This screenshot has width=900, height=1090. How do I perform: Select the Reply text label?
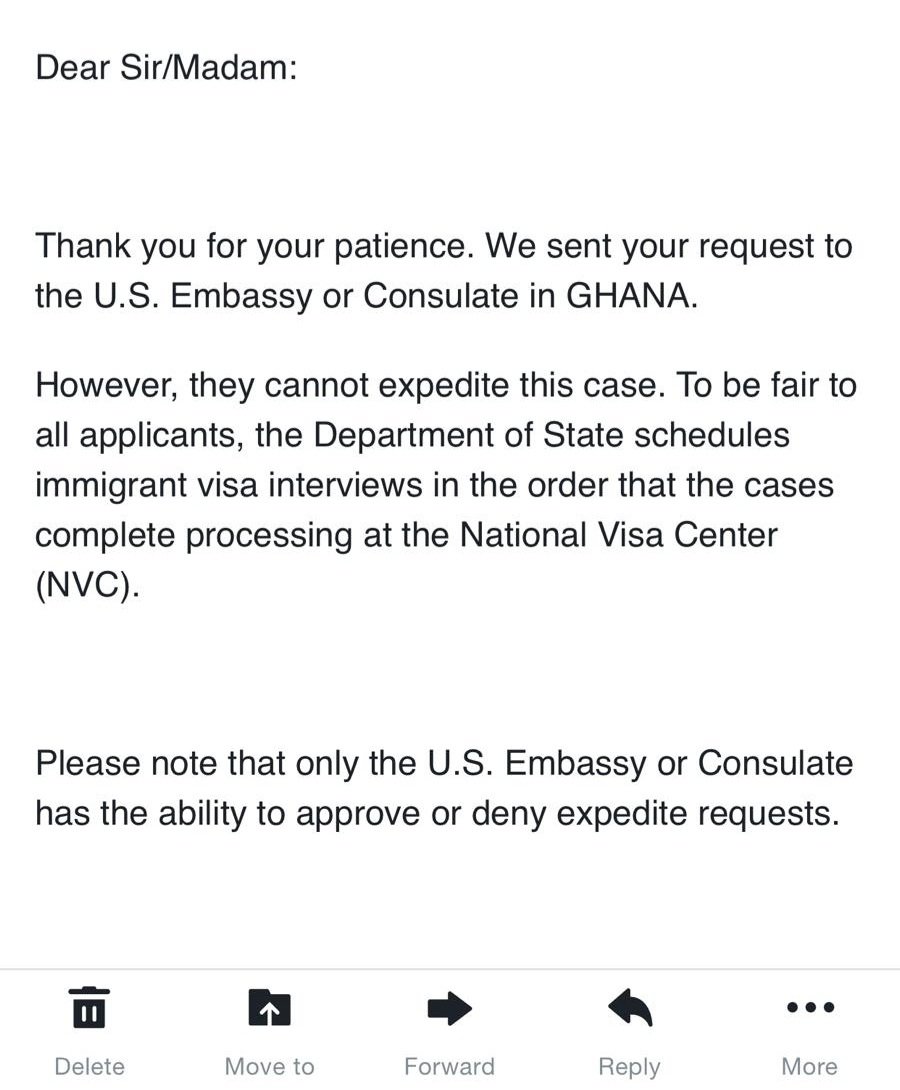tap(630, 1068)
